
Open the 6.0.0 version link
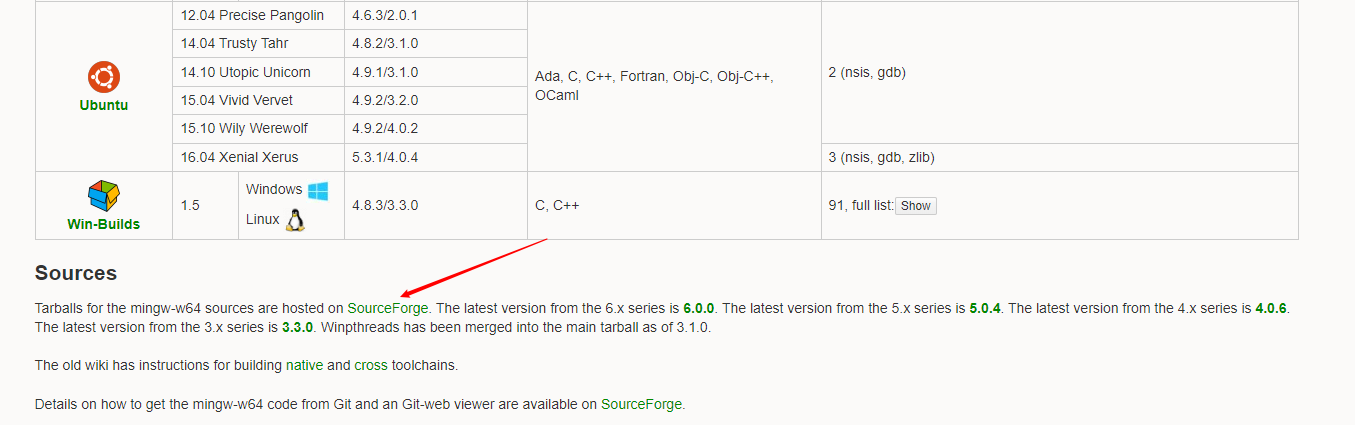click(x=699, y=308)
